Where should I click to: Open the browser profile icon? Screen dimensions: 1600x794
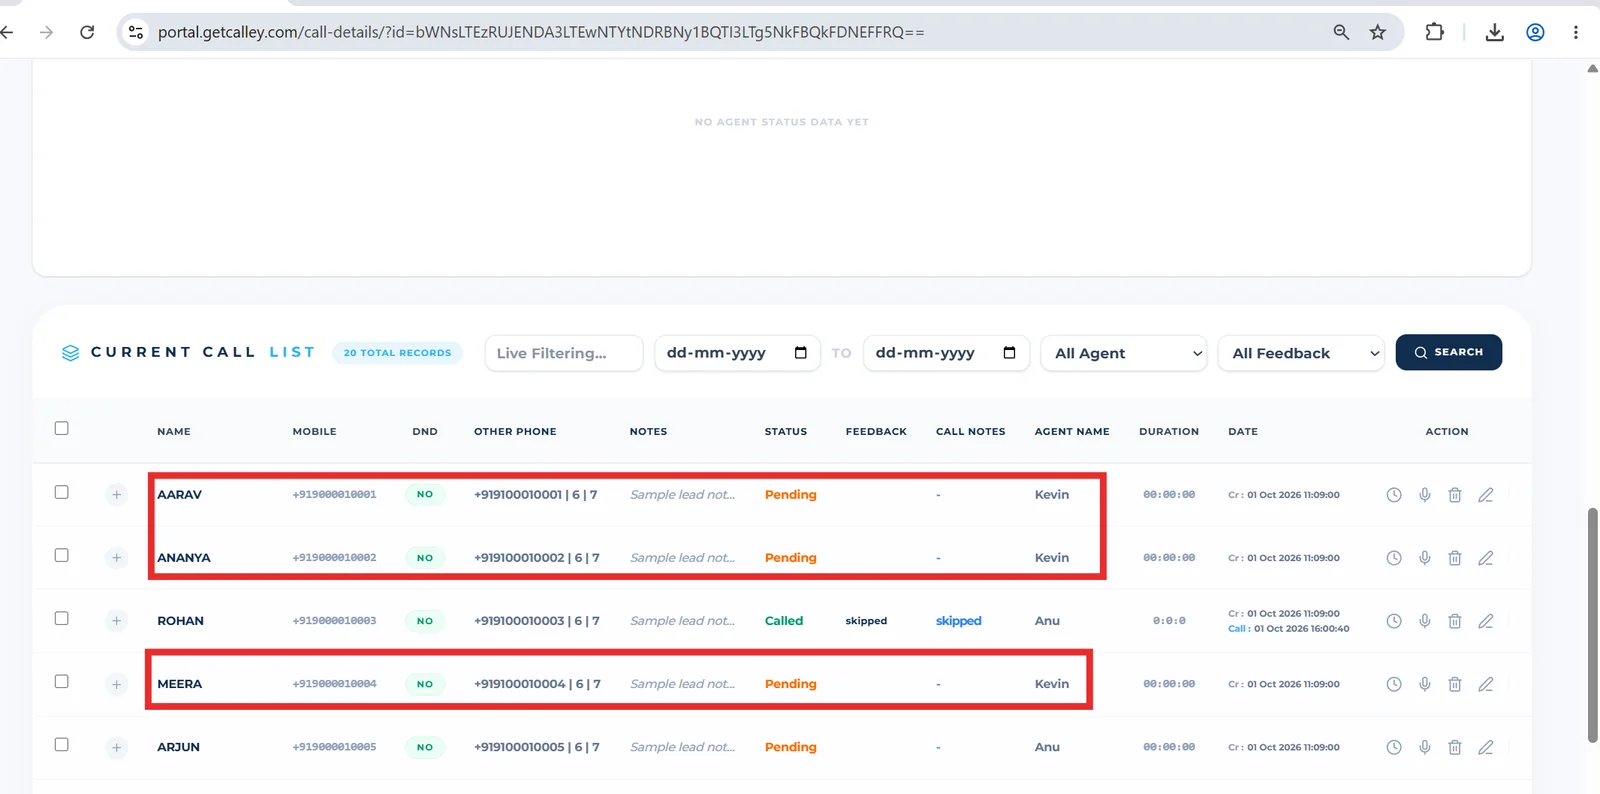1535,32
